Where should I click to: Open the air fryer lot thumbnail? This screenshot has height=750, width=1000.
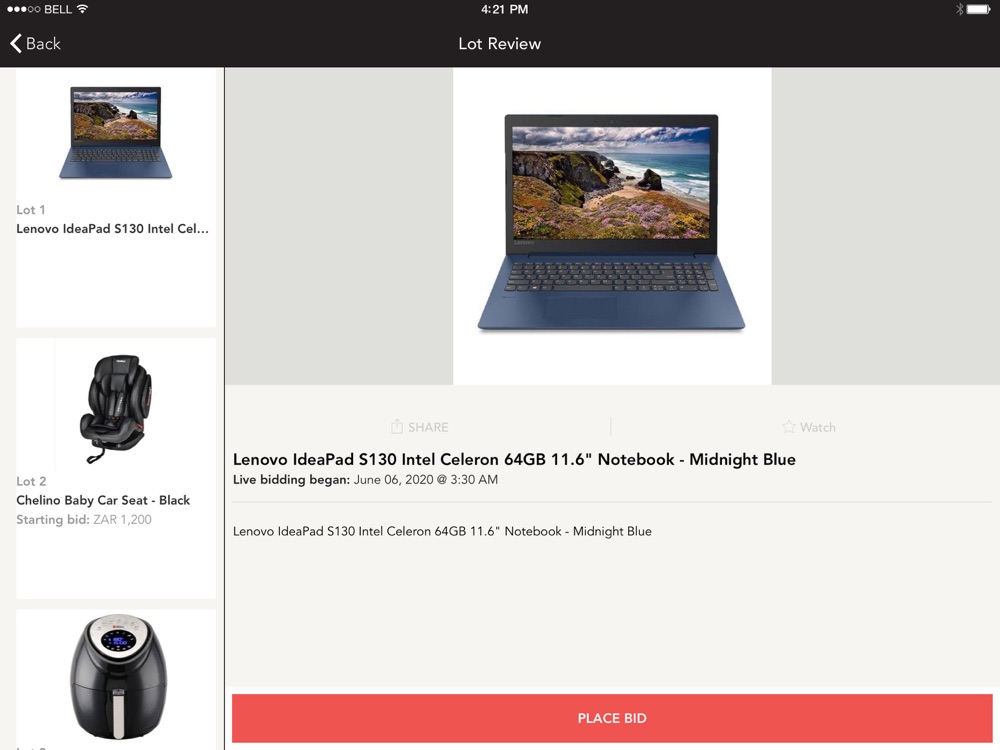116,677
